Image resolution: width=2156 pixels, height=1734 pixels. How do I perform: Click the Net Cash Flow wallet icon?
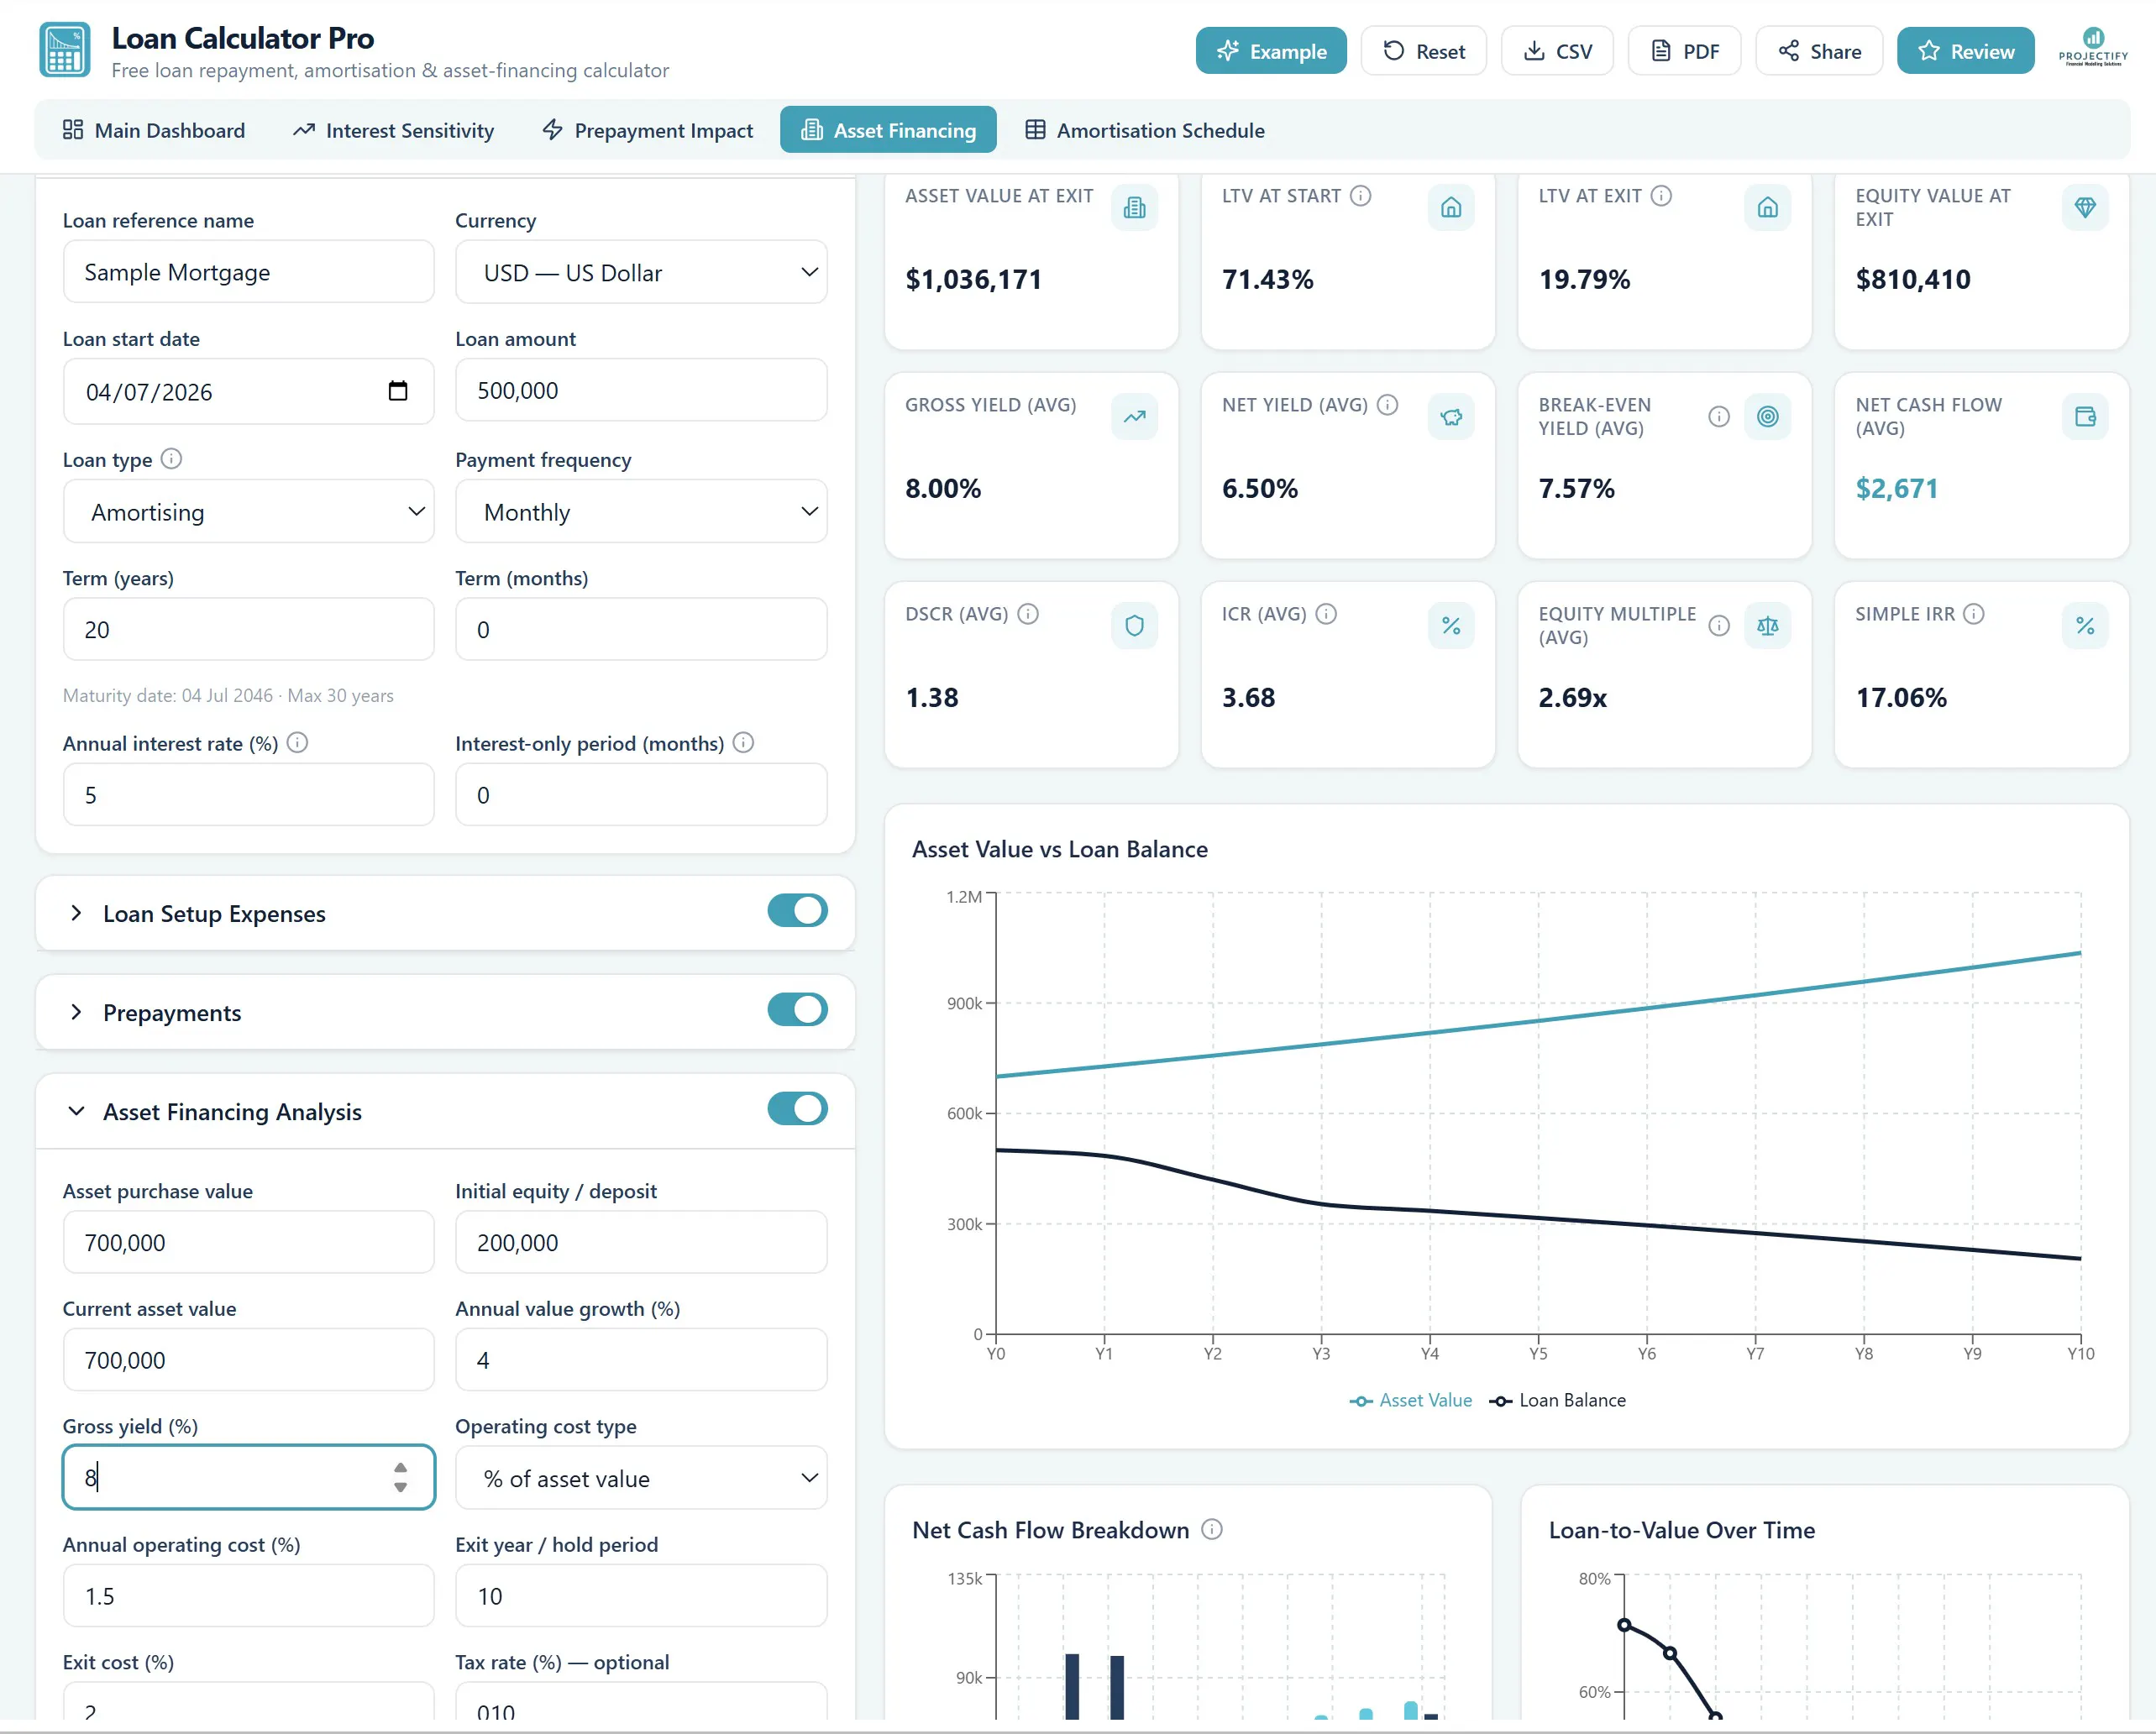point(2085,416)
